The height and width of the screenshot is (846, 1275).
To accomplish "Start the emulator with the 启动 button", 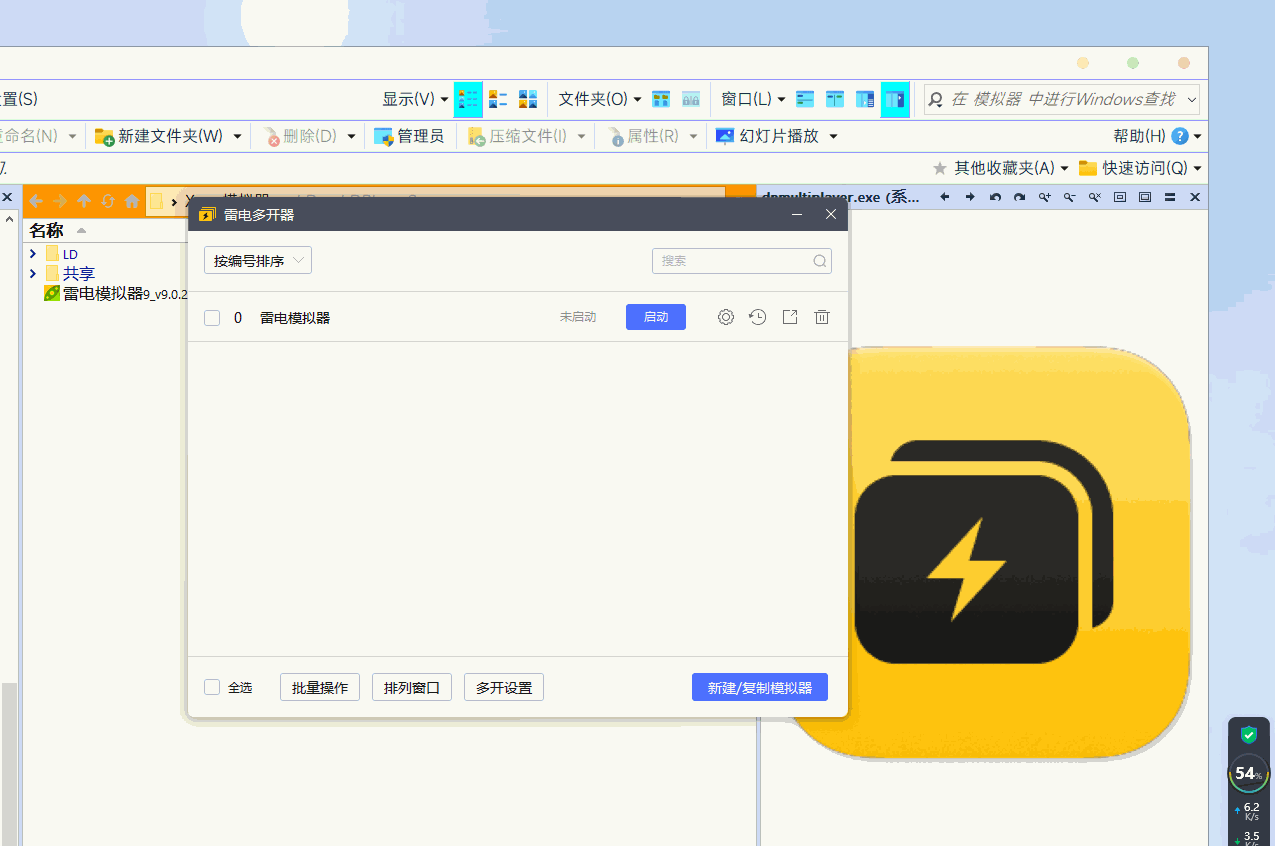I will tap(656, 317).
